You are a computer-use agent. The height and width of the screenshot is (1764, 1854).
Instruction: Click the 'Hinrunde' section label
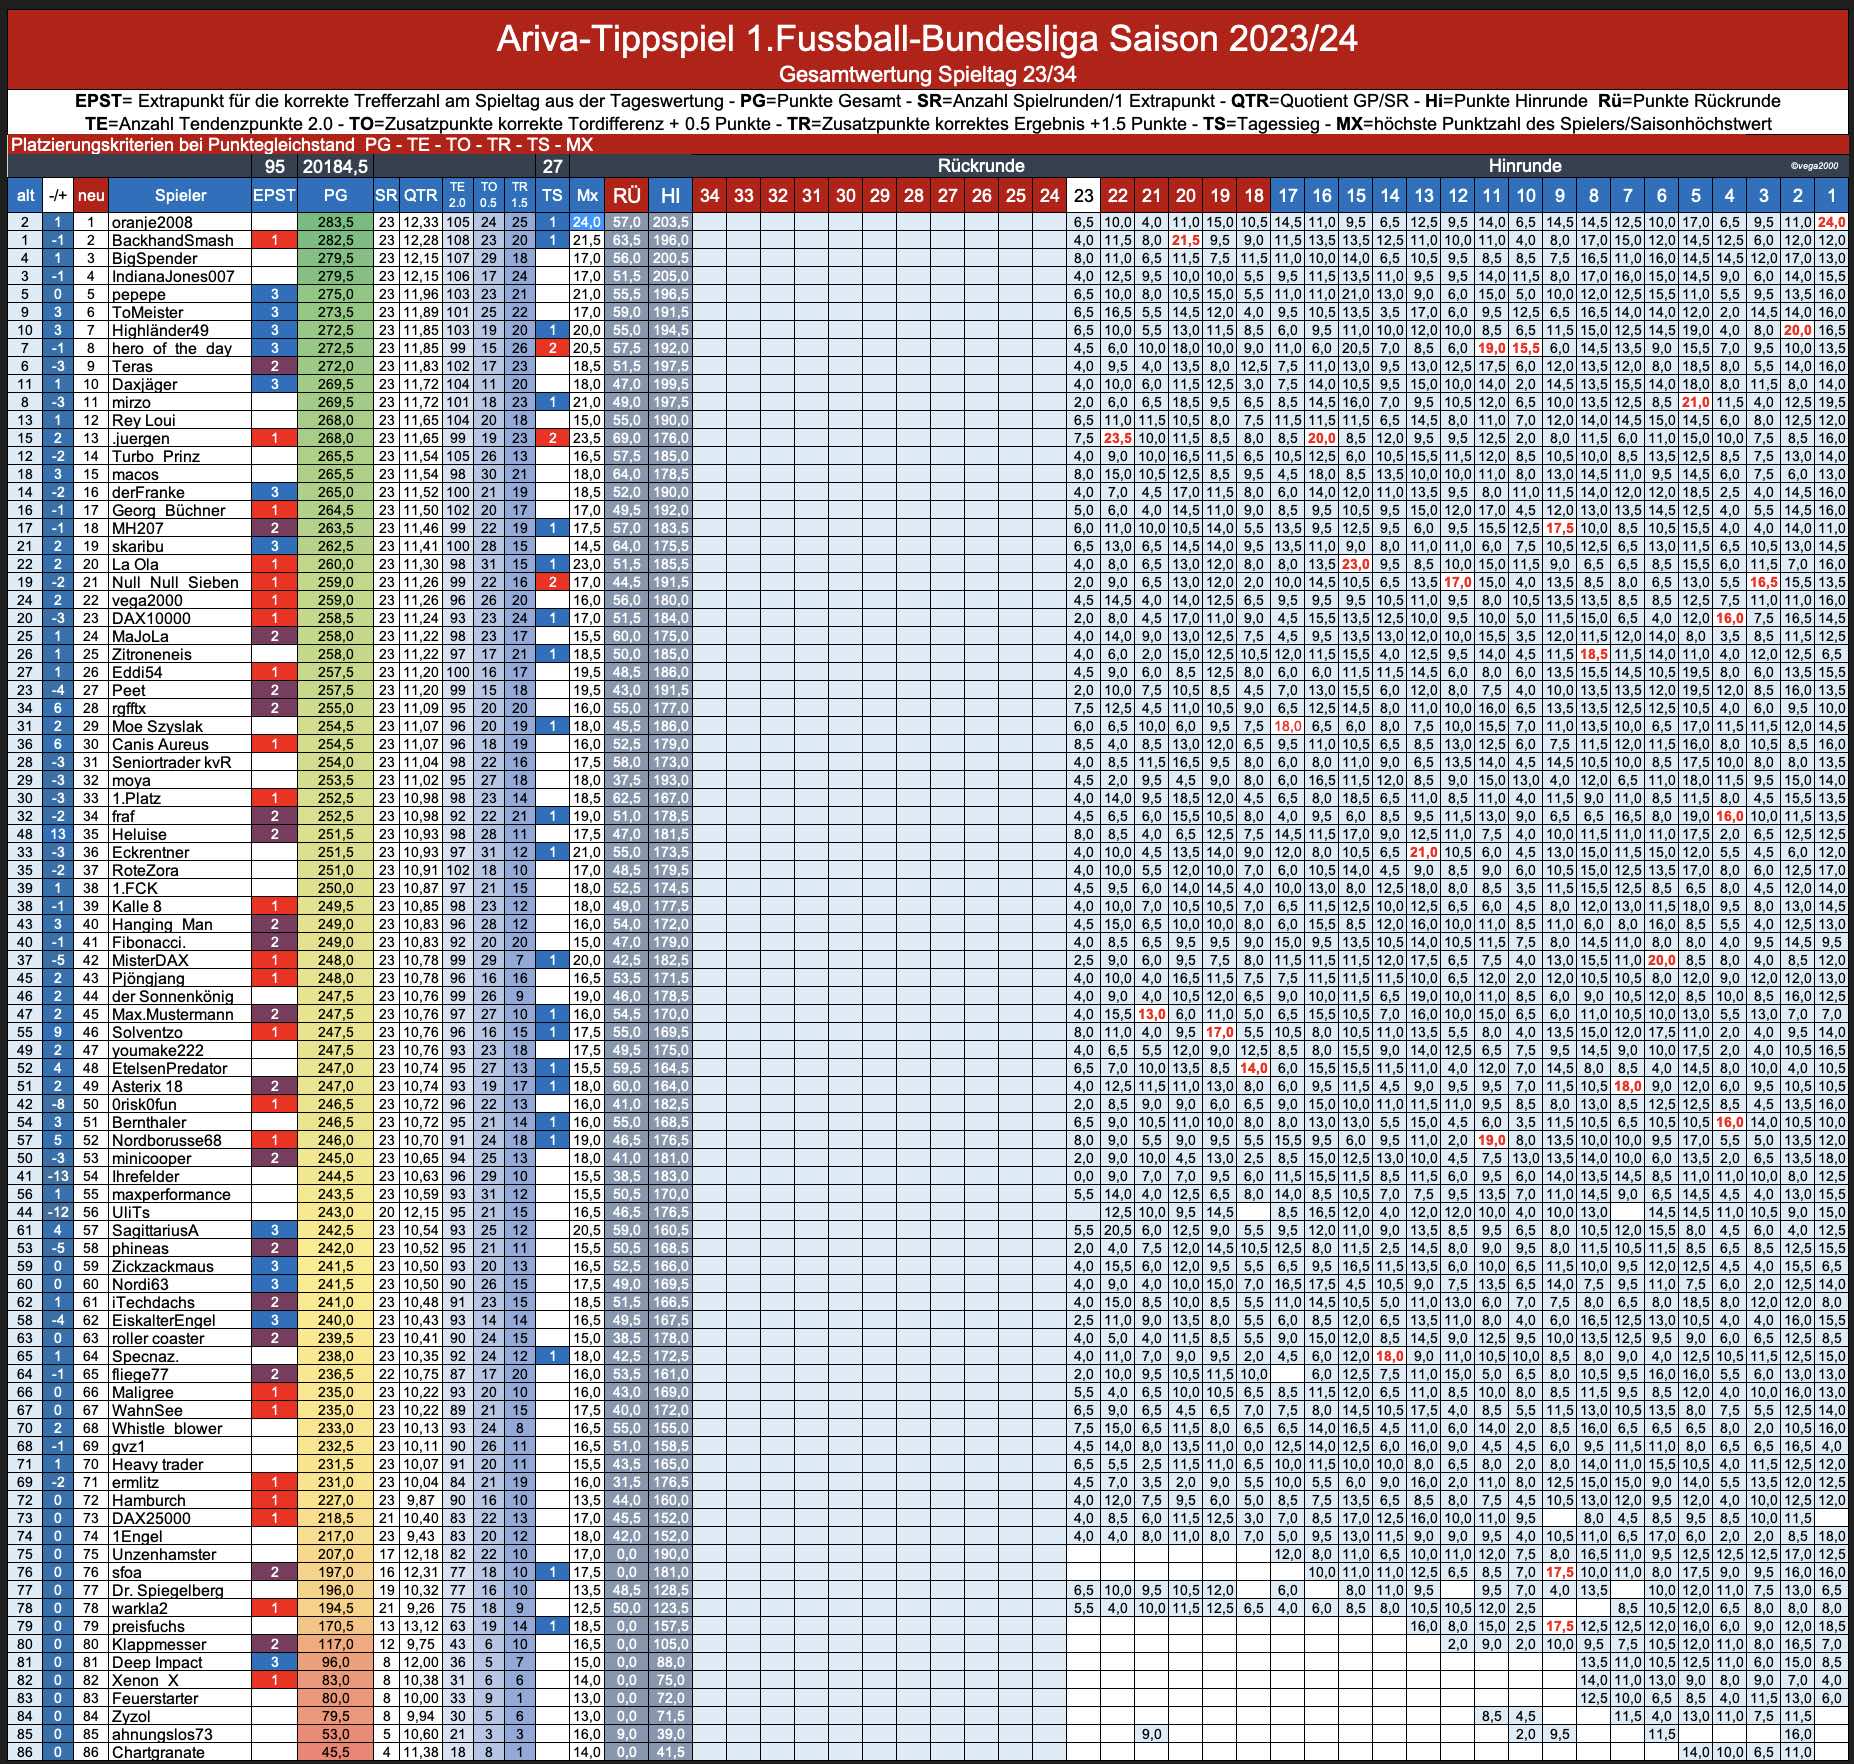coord(1524,166)
